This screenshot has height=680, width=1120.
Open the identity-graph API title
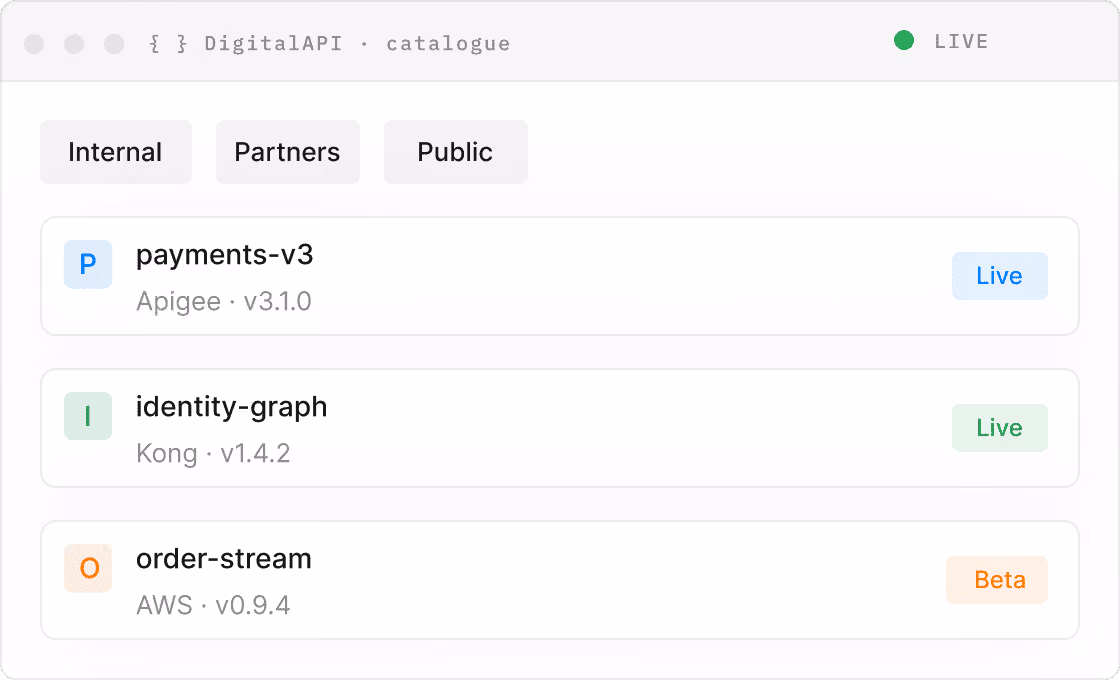[x=231, y=407]
